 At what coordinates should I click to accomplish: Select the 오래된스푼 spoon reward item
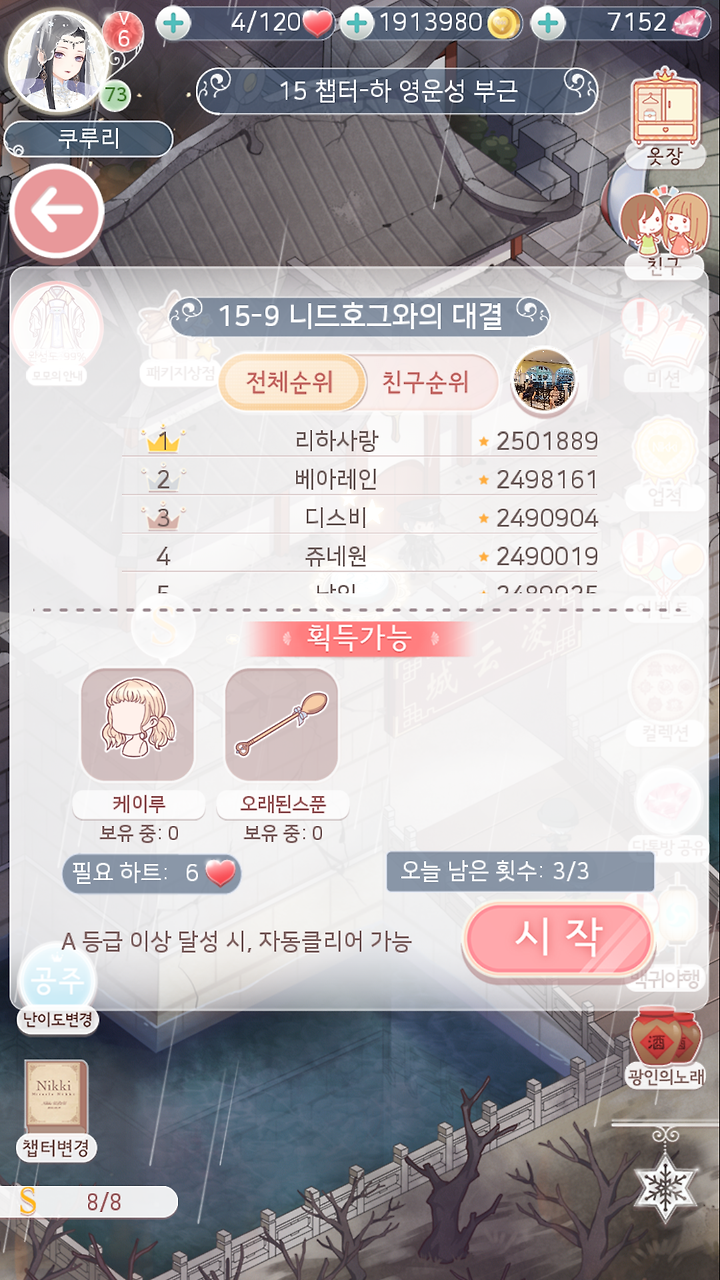click(282, 725)
